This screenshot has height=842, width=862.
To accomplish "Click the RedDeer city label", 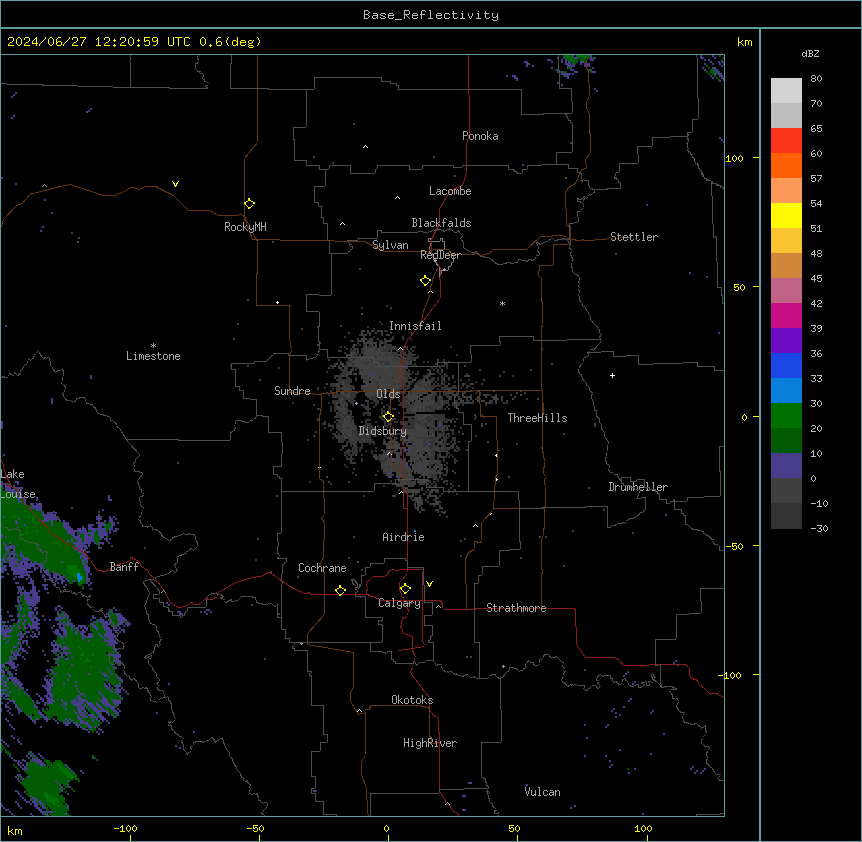I will point(440,255).
